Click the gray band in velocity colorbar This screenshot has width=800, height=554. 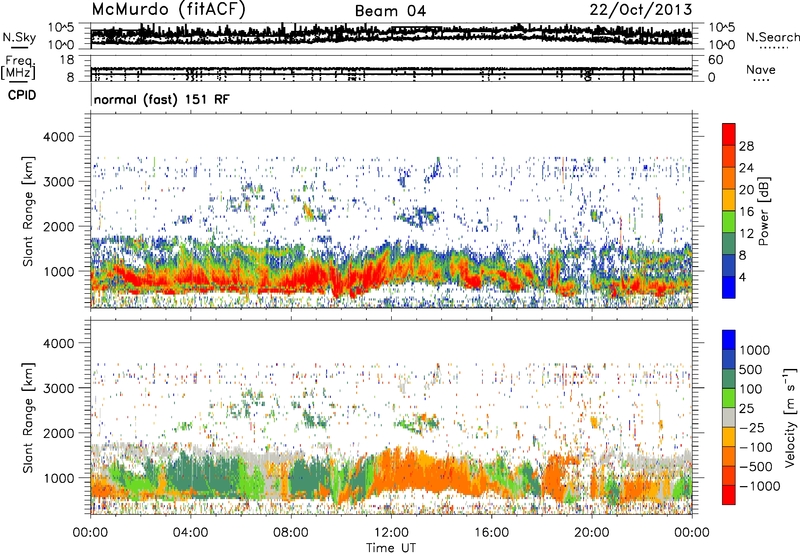[729, 417]
